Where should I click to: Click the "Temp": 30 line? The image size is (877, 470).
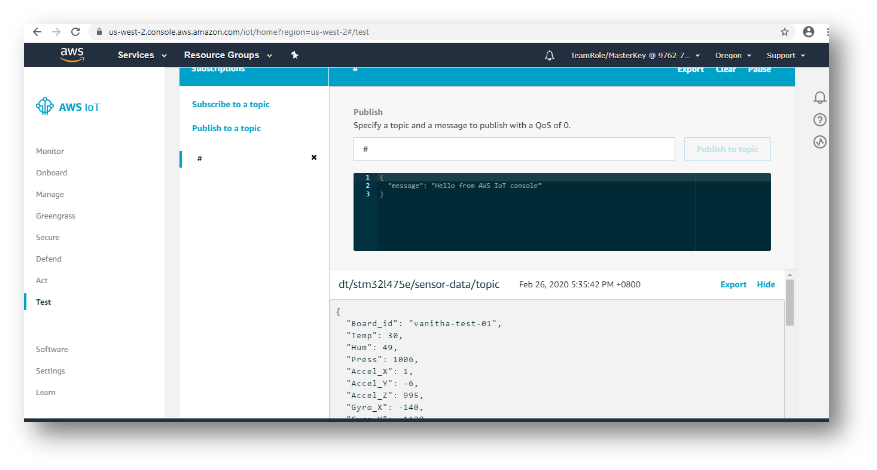[x=374, y=335]
